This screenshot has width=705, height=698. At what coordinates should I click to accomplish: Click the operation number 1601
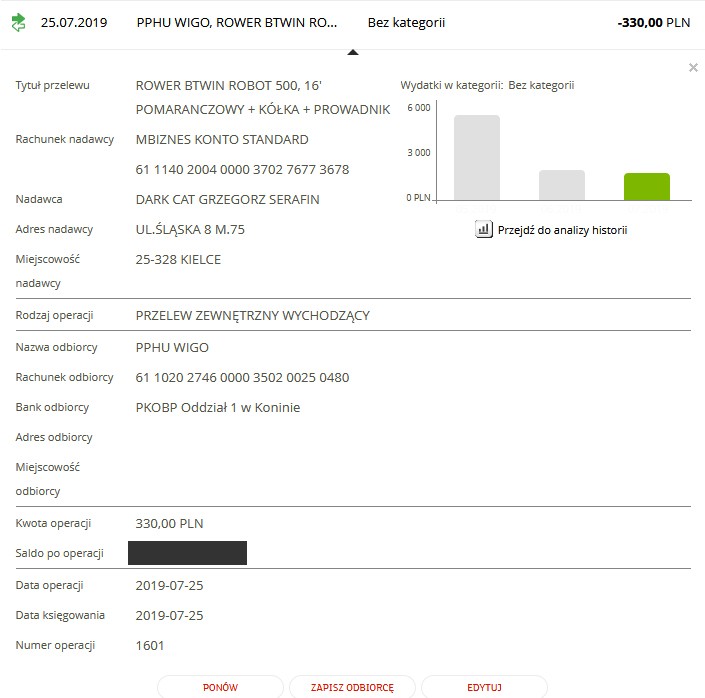[150, 646]
